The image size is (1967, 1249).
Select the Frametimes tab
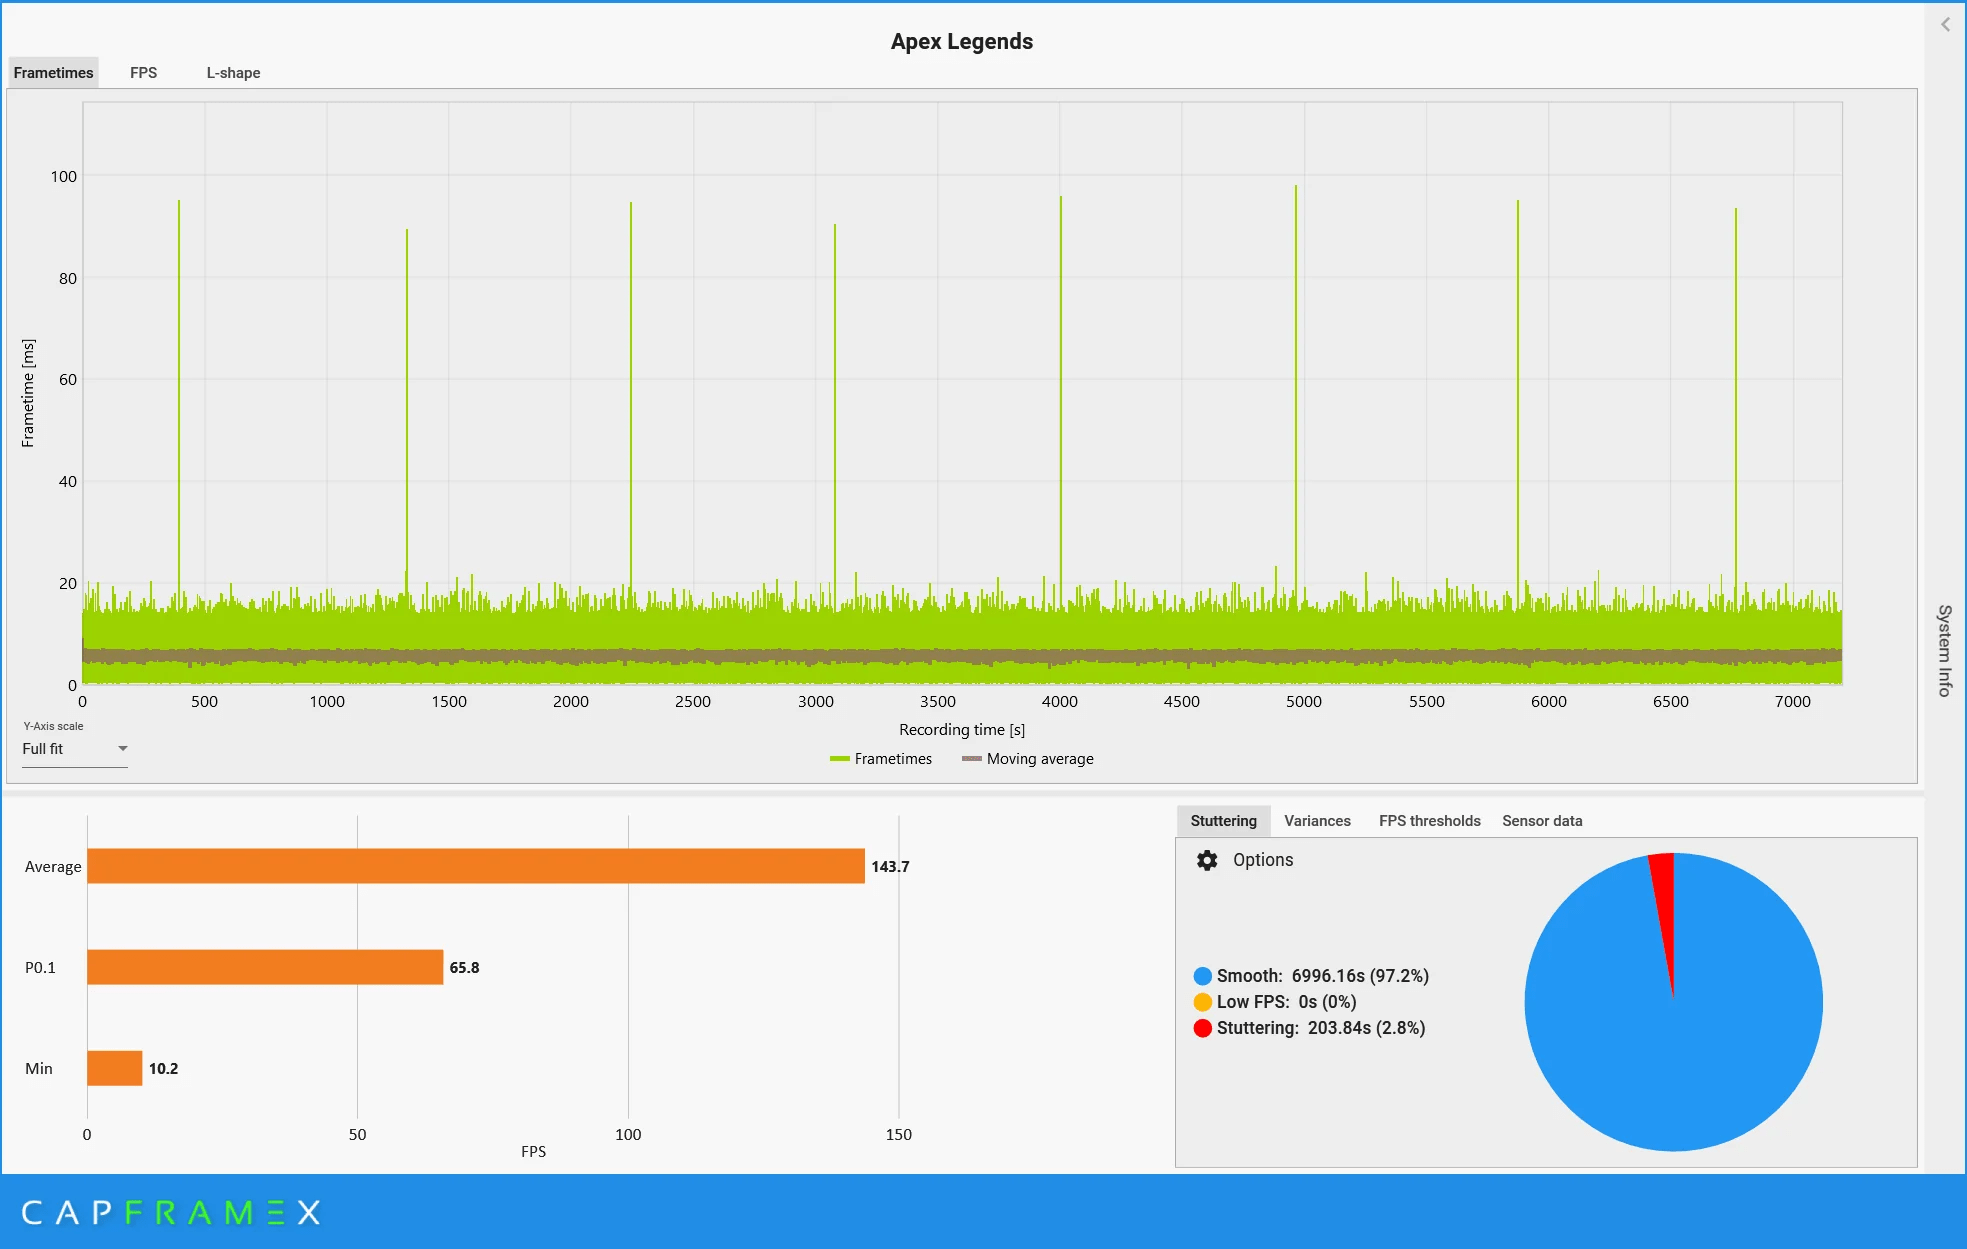(x=54, y=73)
